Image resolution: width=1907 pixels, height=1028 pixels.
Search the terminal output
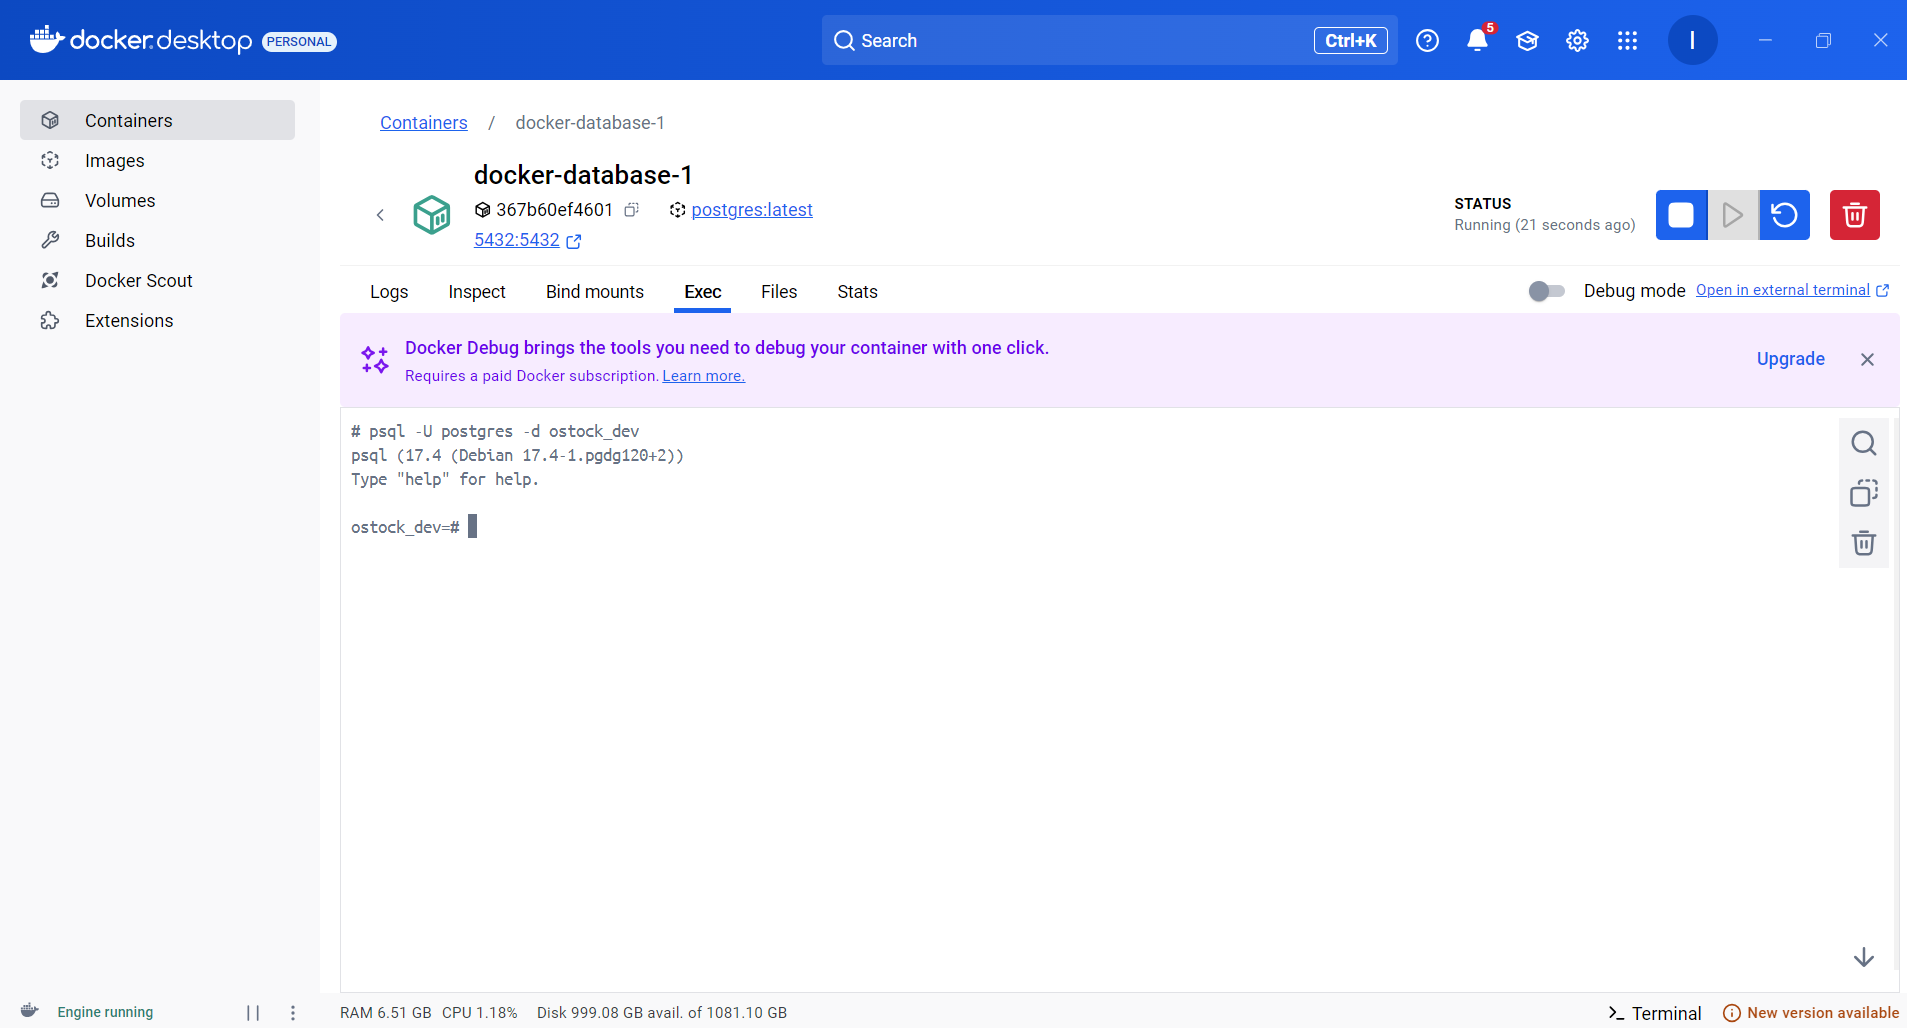click(x=1864, y=443)
